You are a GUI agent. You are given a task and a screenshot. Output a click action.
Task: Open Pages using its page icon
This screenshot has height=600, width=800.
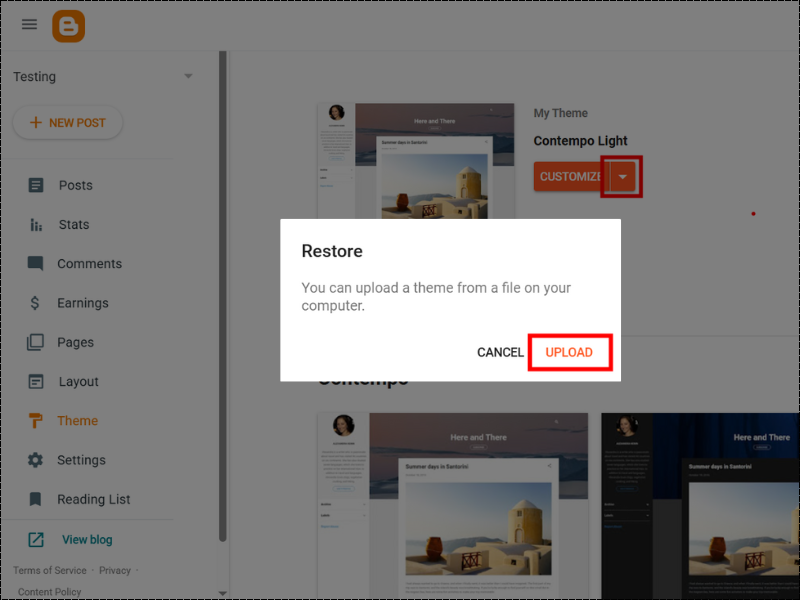37,342
